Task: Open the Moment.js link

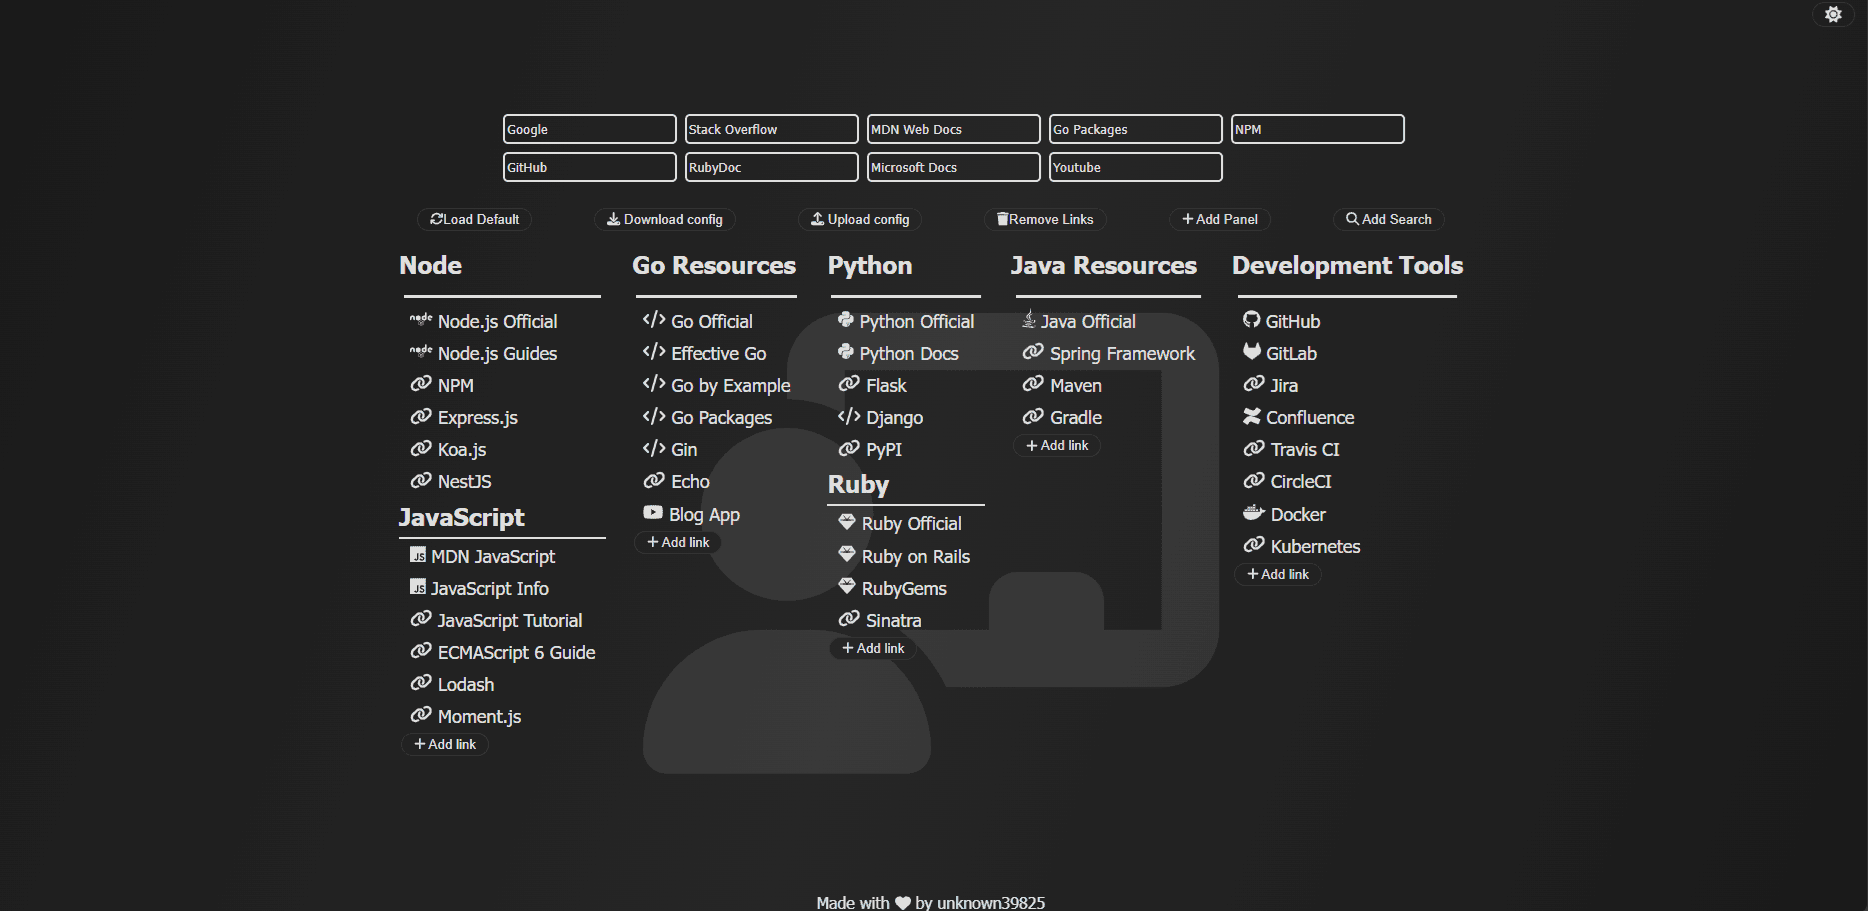Action: click(480, 717)
